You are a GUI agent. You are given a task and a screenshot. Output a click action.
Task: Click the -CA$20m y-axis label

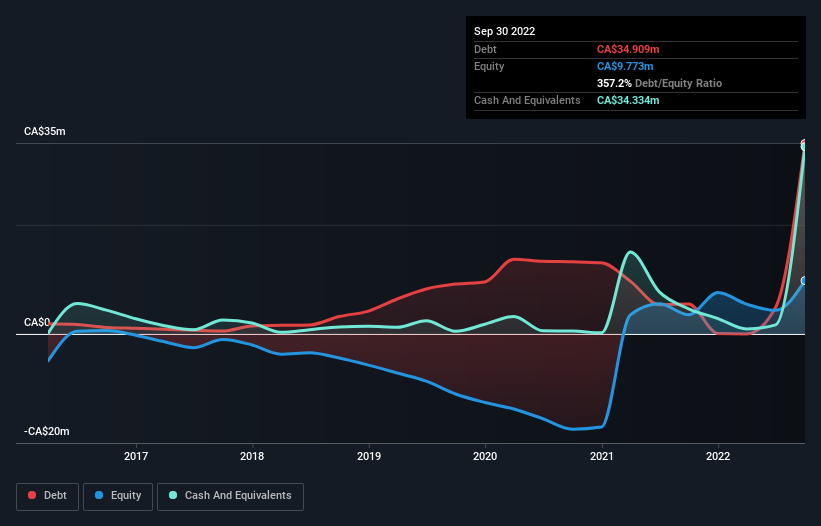(47, 431)
